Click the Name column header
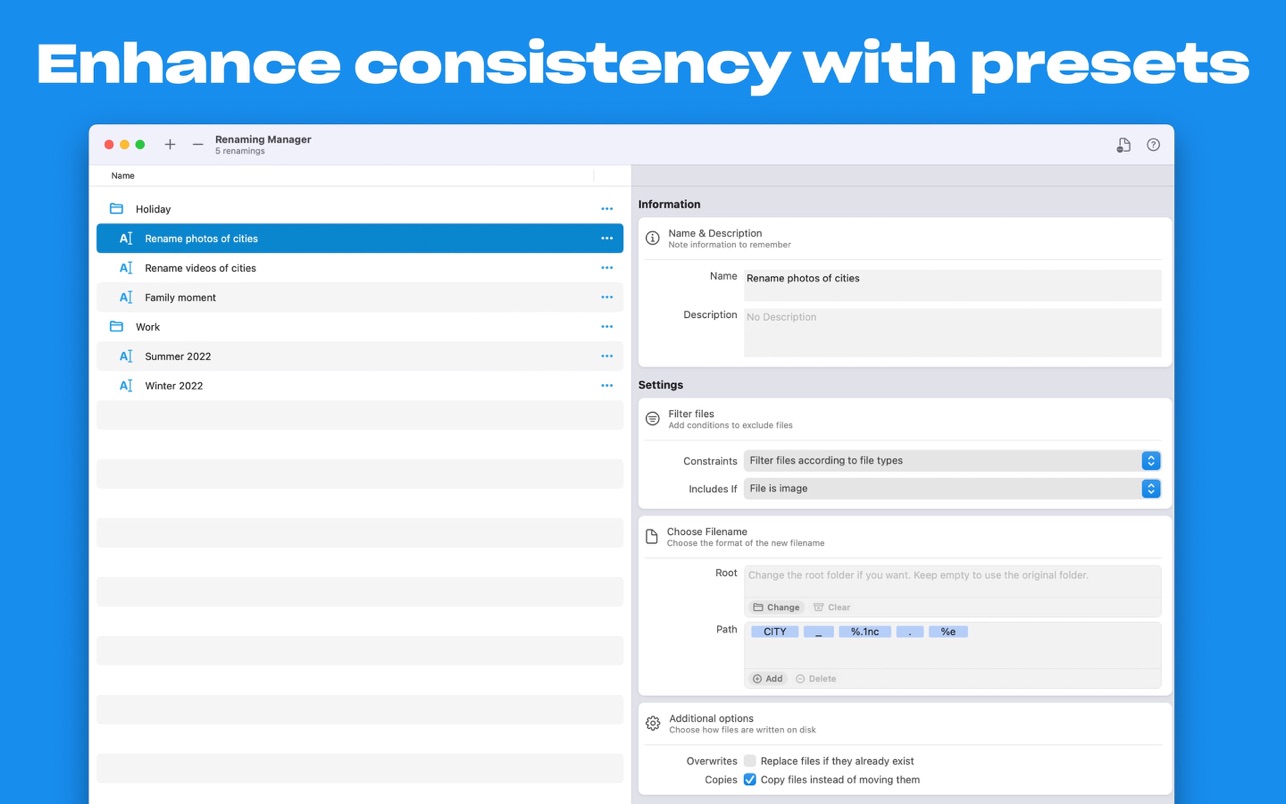The width and height of the screenshot is (1286, 804). tap(123, 176)
